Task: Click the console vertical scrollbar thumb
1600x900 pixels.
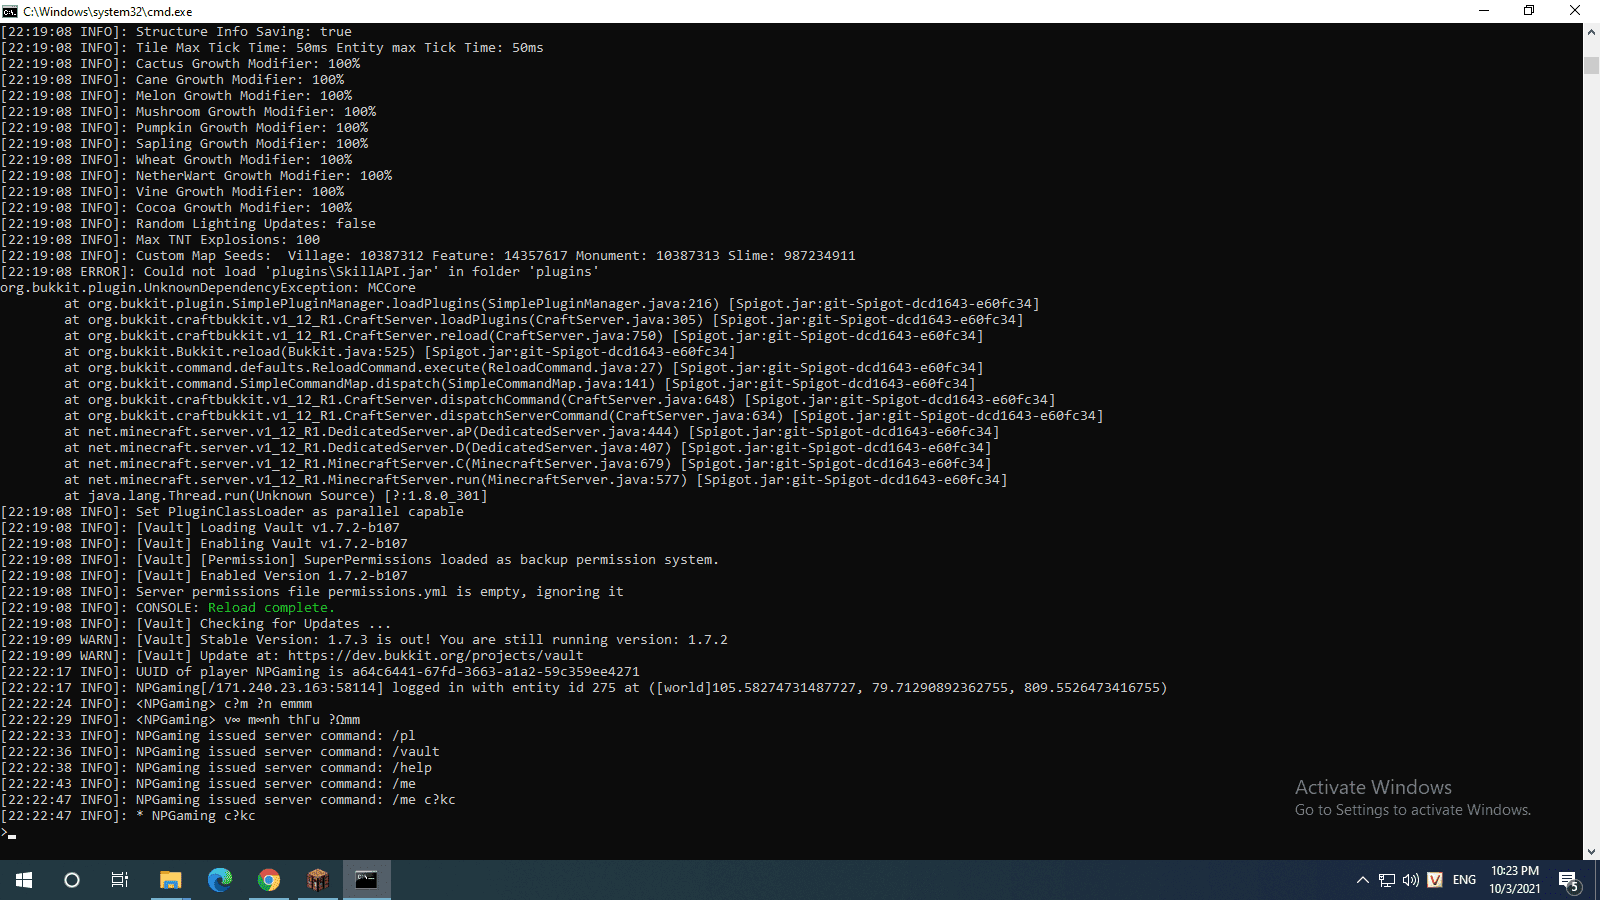Action: pos(1591,65)
